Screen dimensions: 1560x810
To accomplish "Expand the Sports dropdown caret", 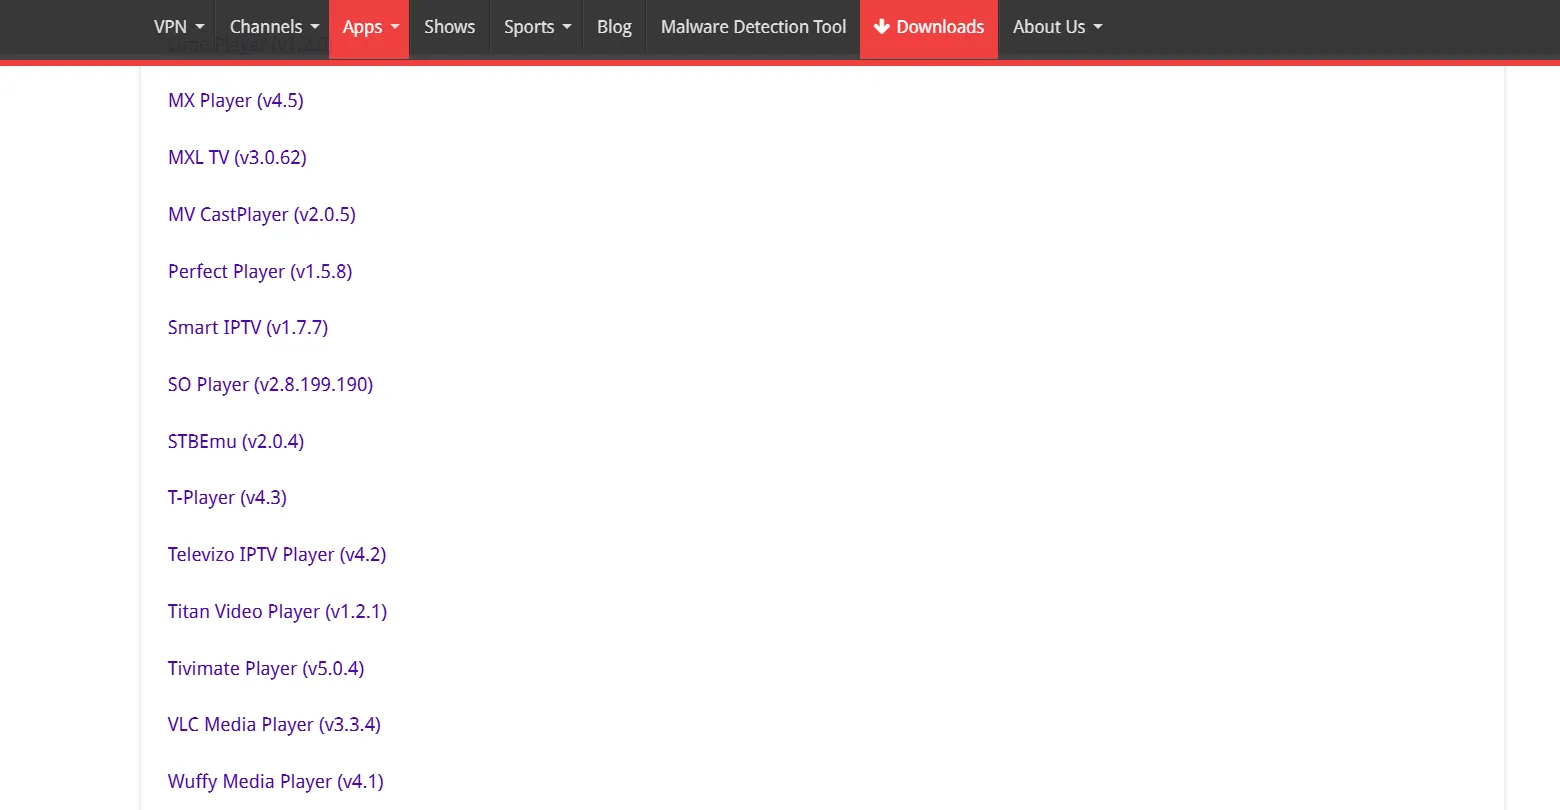I will point(567,27).
